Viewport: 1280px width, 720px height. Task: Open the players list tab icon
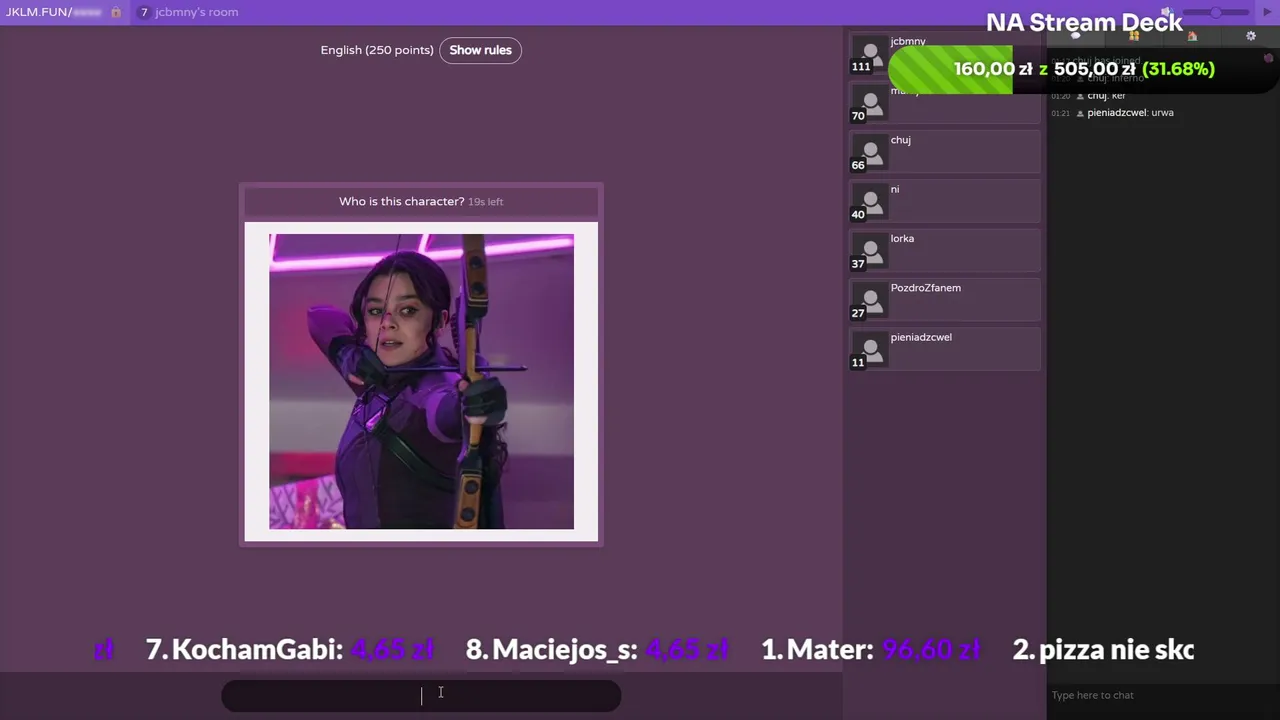pyautogui.click(x=1134, y=36)
